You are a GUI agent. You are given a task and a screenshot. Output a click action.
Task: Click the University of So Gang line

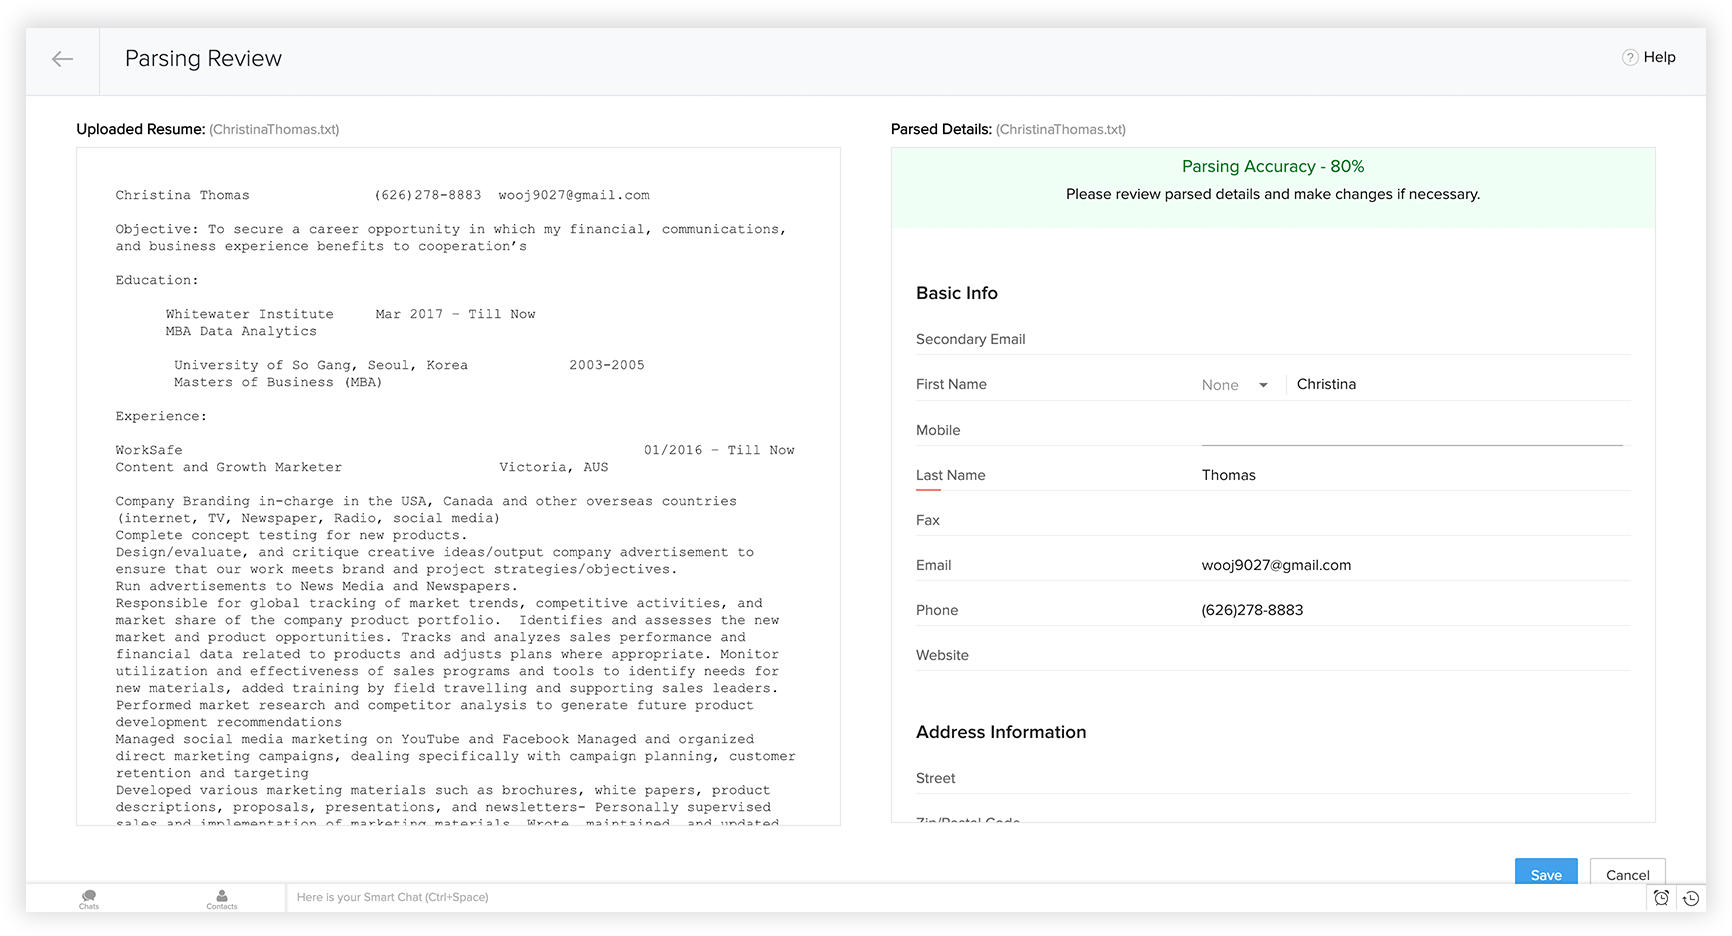321,365
